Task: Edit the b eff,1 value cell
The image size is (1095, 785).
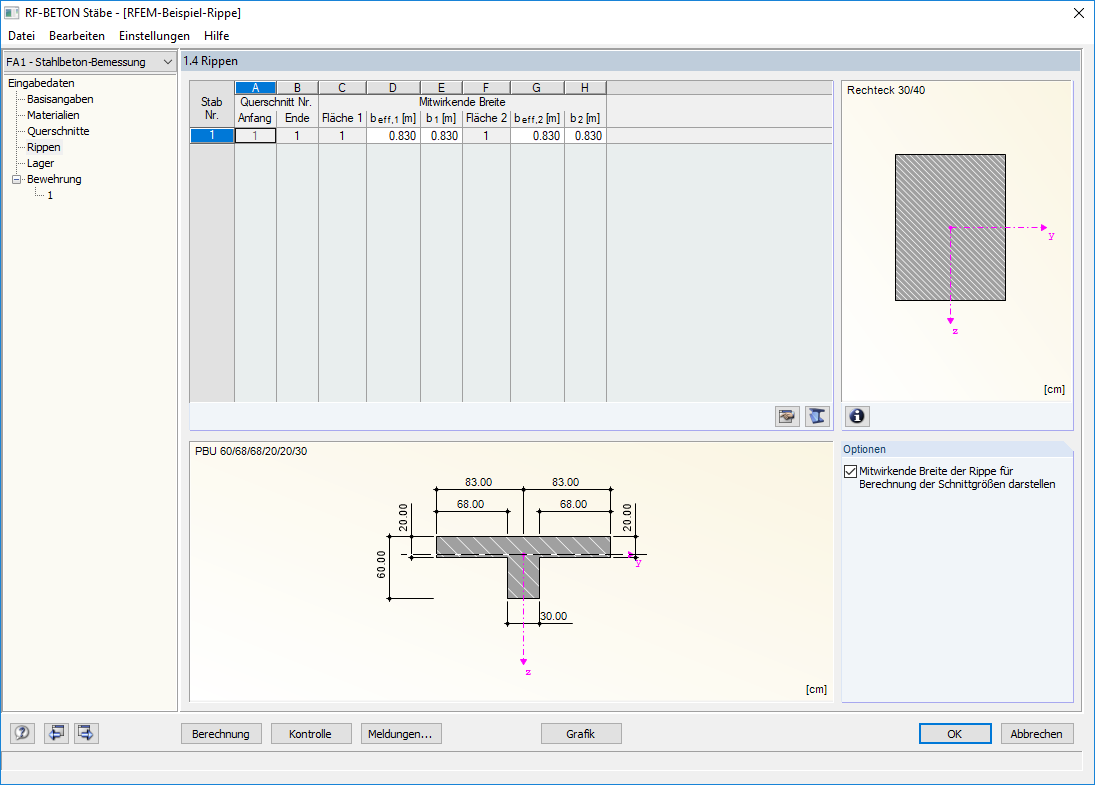Action: (x=393, y=135)
